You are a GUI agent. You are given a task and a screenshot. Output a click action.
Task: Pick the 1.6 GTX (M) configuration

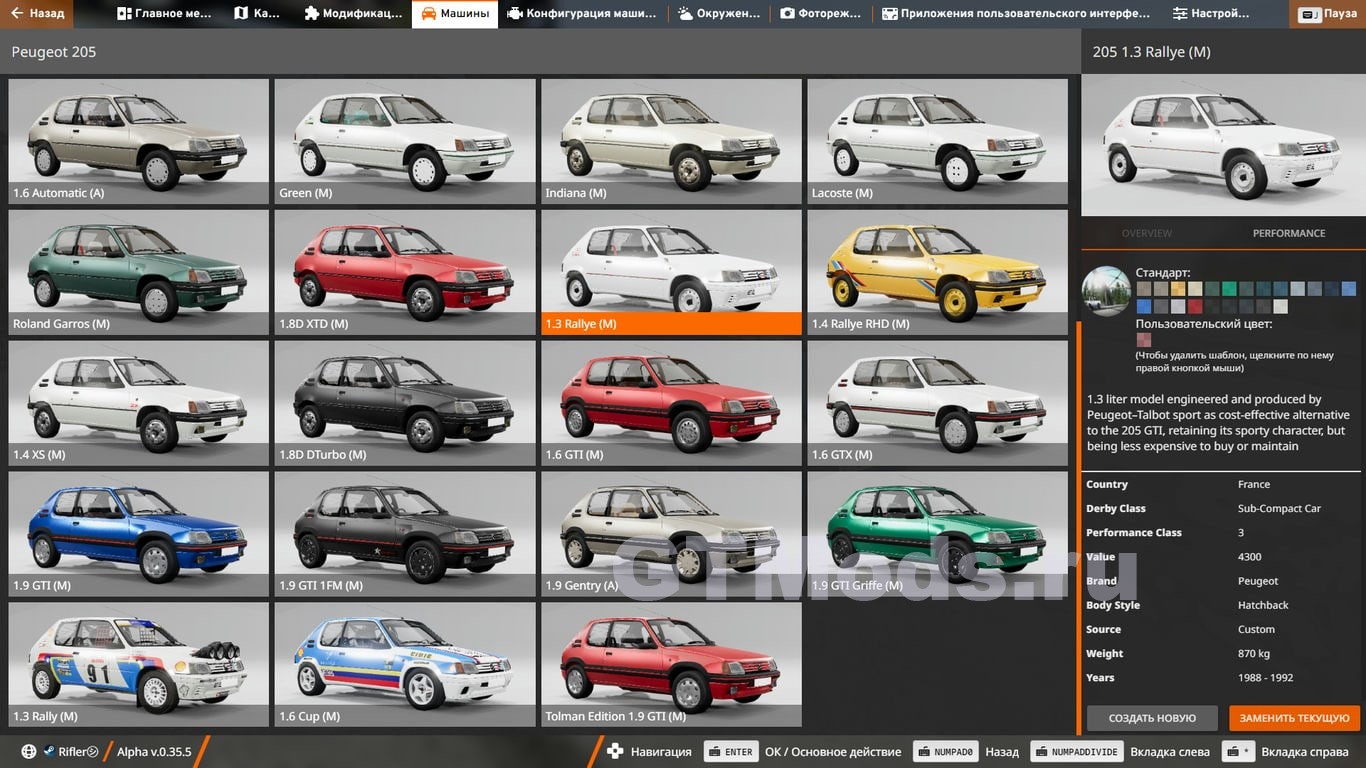pyautogui.click(x=937, y=403)
